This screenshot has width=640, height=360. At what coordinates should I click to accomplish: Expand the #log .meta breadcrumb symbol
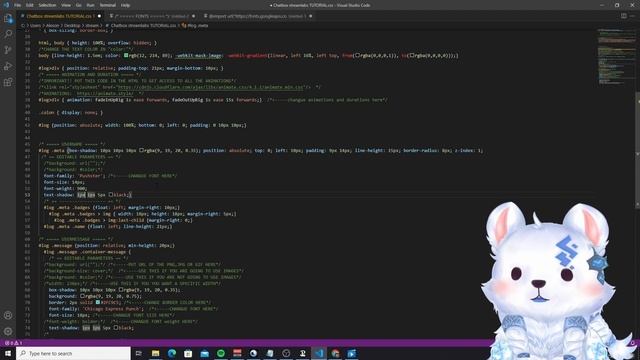195,25
